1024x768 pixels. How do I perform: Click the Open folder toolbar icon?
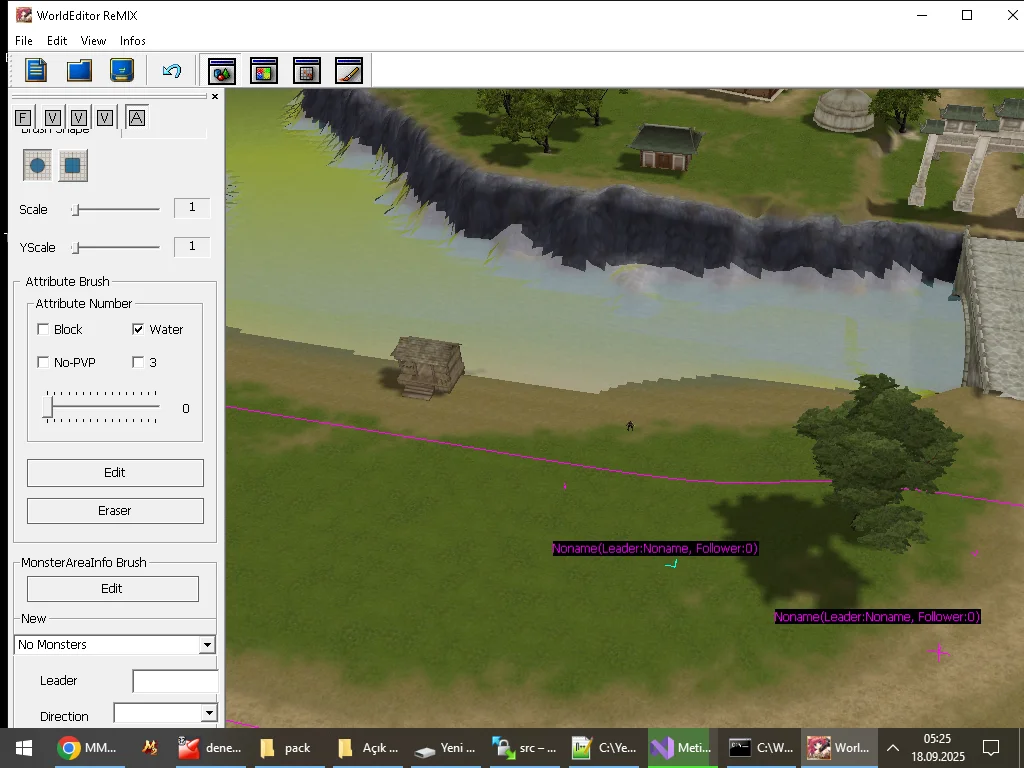click(79, 70)
